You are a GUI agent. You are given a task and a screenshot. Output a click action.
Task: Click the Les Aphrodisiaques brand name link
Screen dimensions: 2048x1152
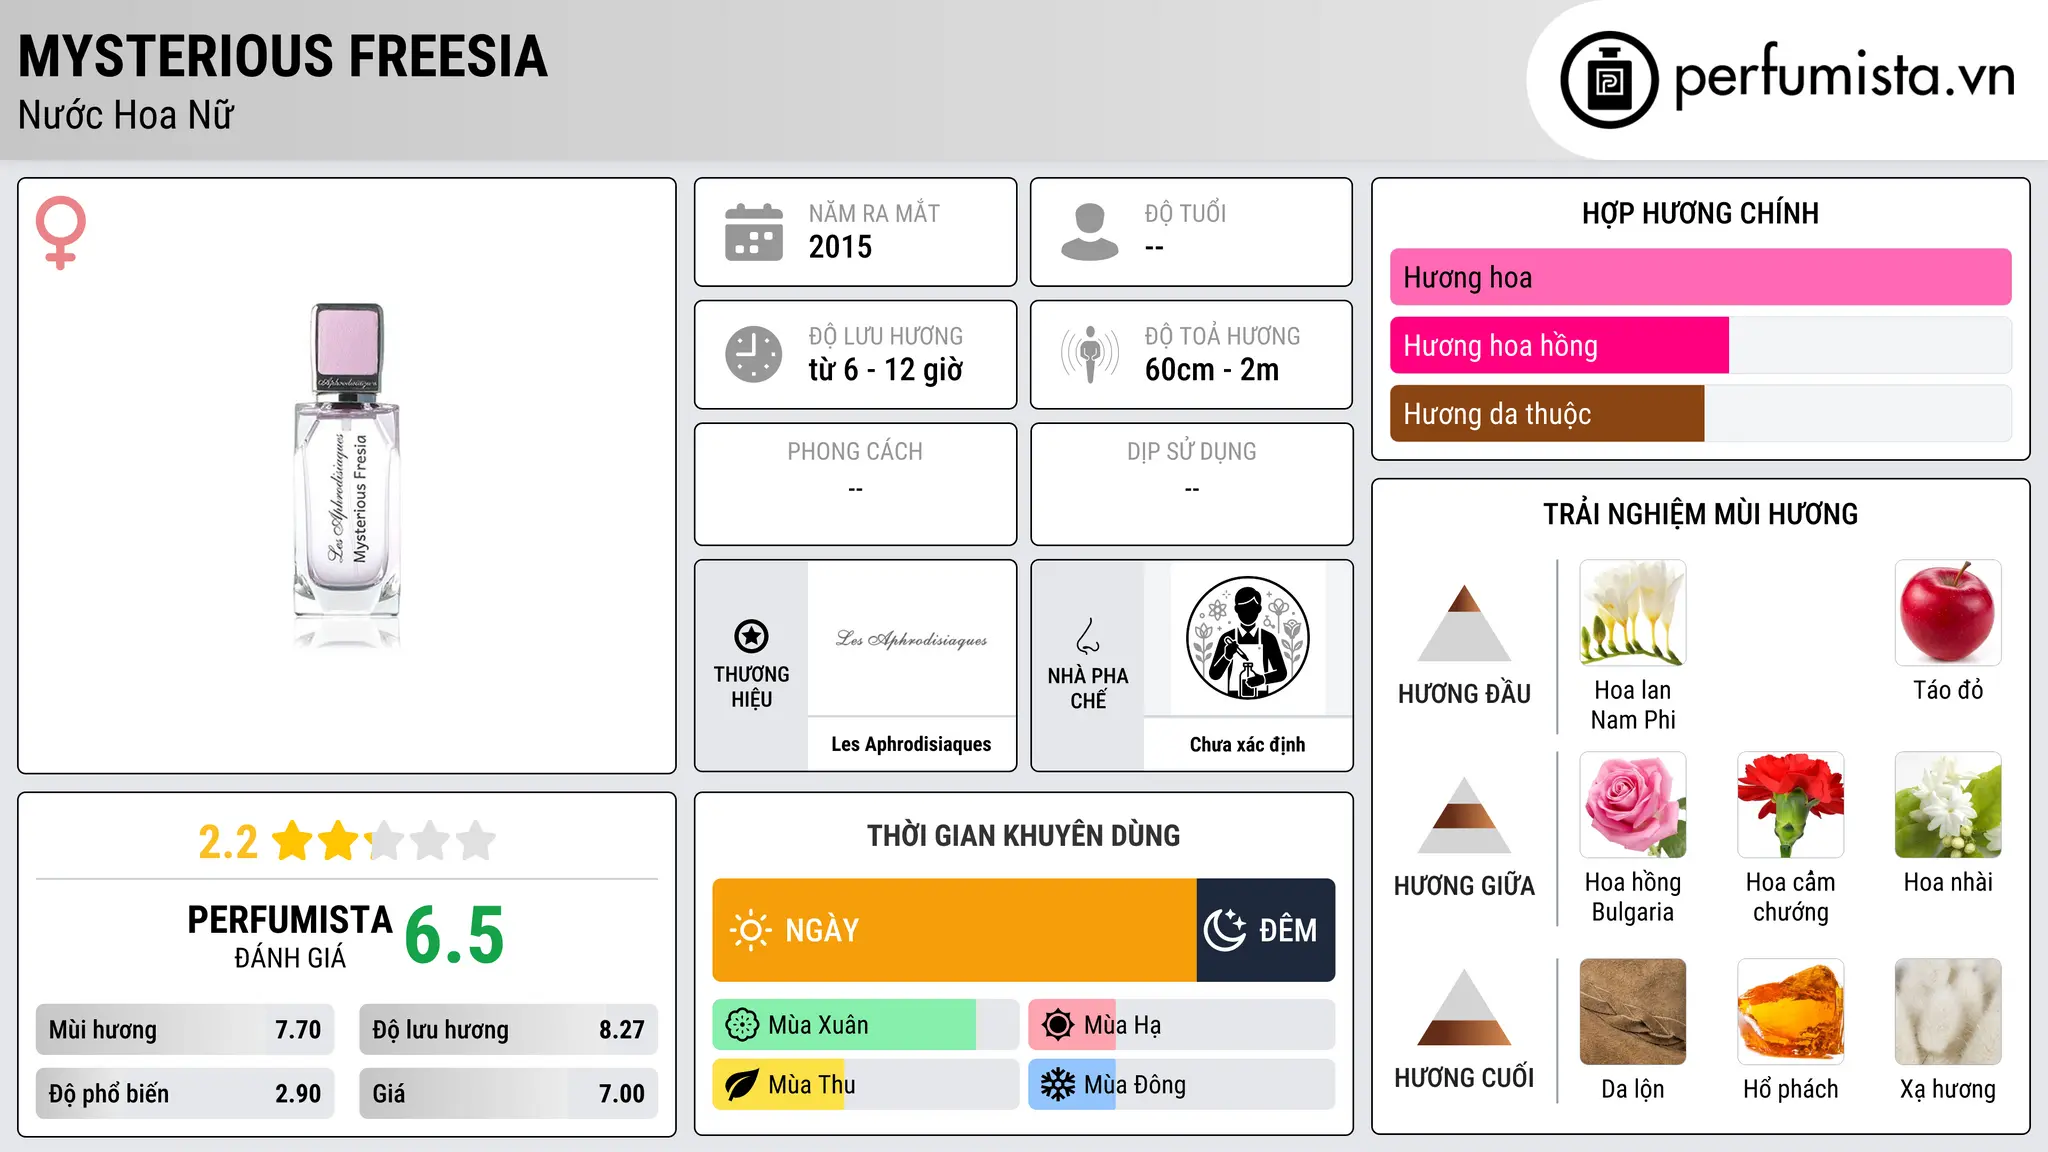point(912,744)
